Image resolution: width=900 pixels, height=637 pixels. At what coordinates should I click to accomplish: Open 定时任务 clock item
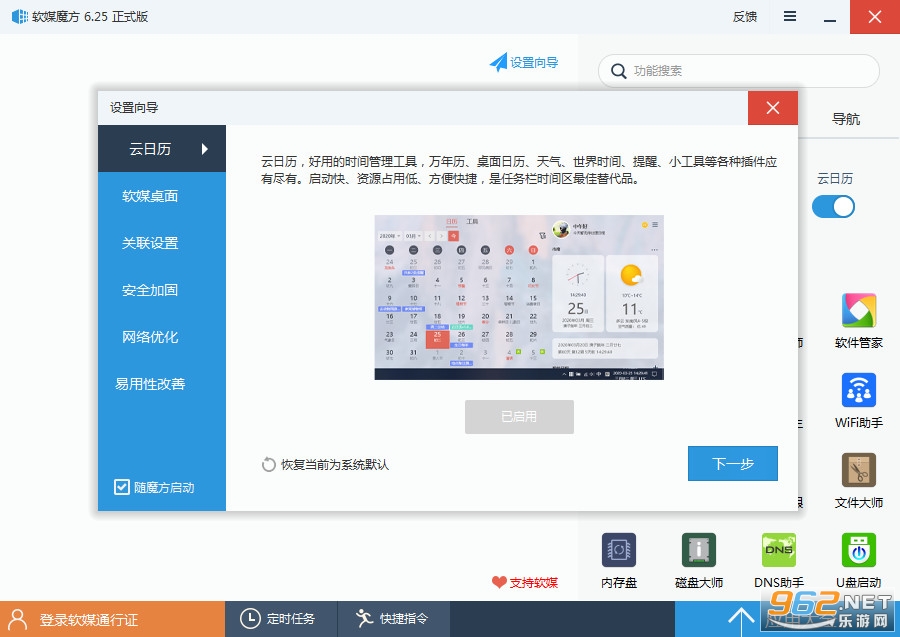tap(278, 619)
